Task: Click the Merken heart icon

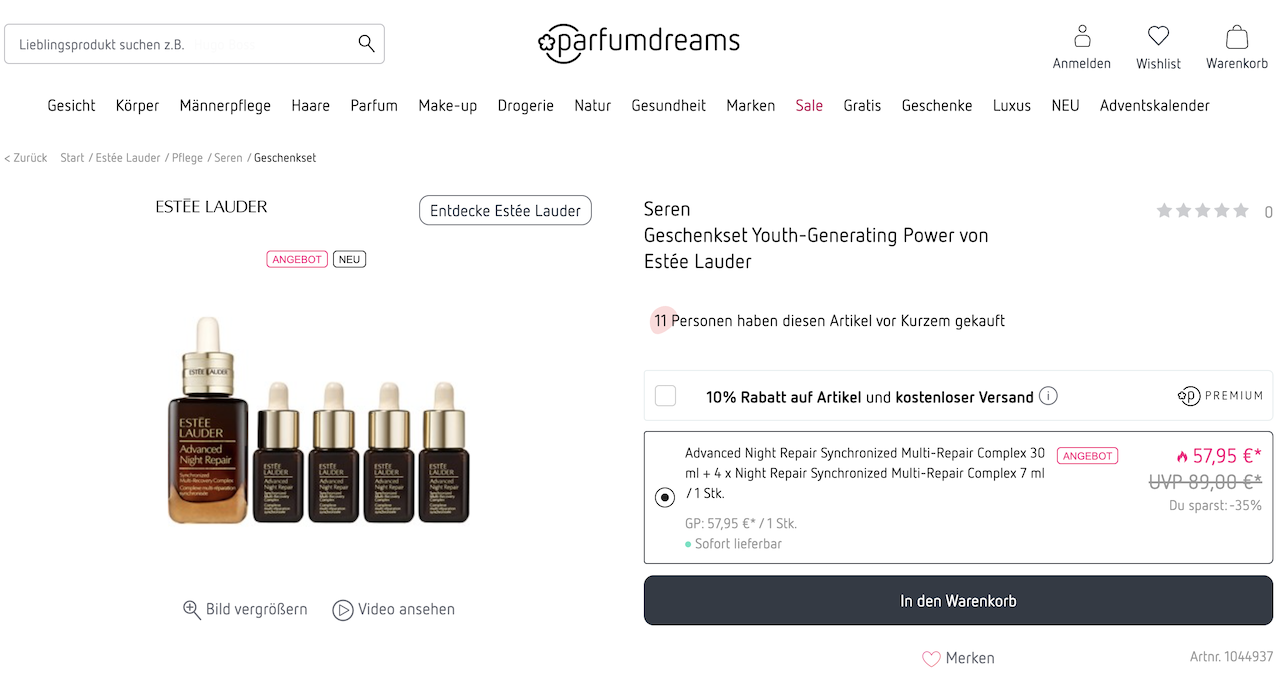Action: tap(931, 658)
